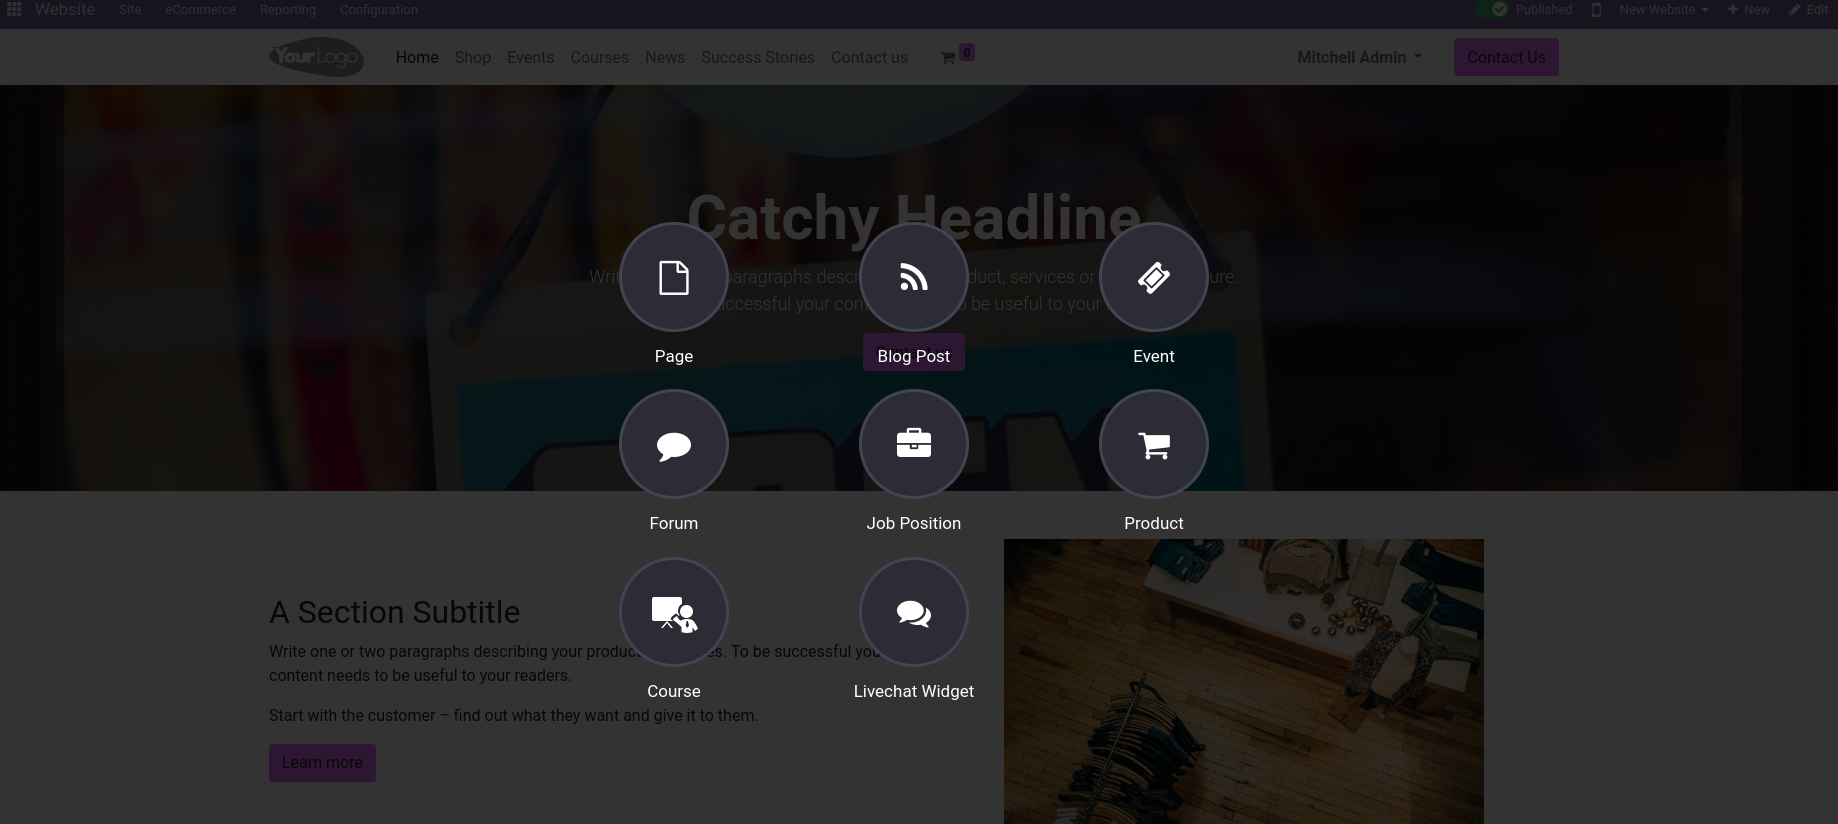Go to the Home nav item

417,57
